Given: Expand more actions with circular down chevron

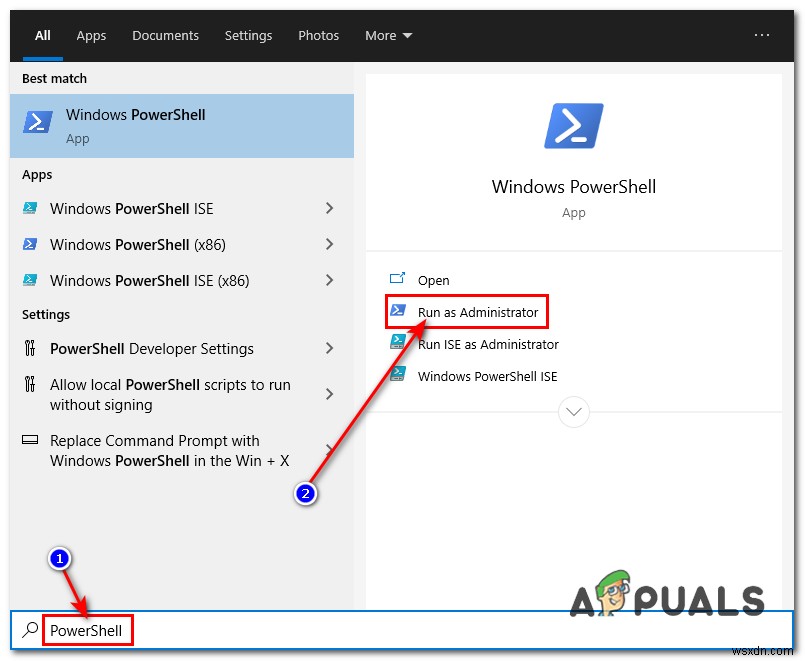Looking at the screenshot, I should coord(573,412).
